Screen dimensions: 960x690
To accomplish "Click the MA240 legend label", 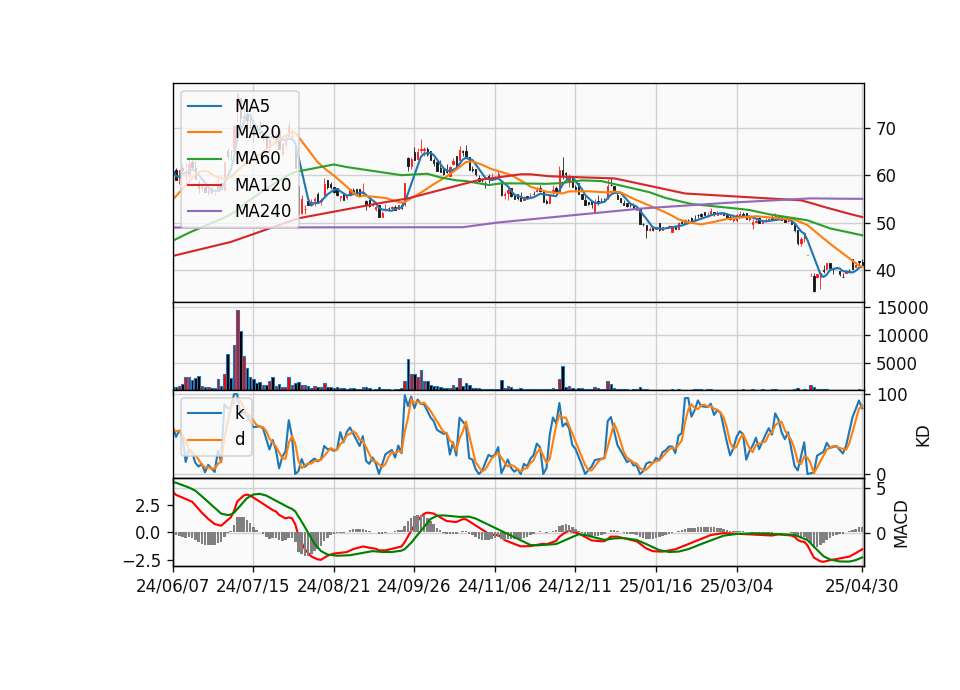I will pos(263,211).
